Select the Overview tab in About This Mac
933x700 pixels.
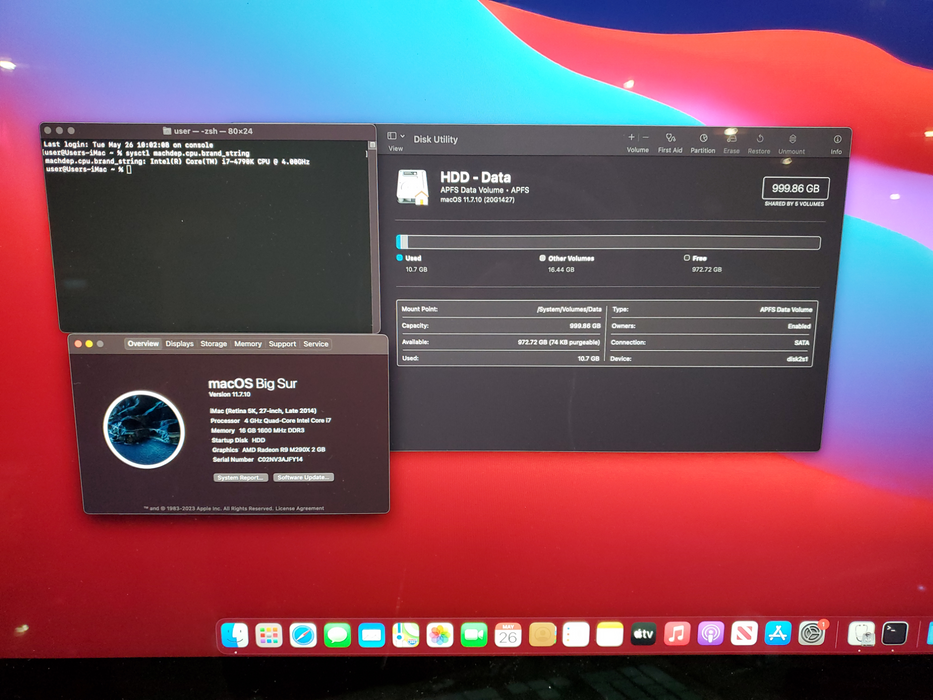point(143,343)
